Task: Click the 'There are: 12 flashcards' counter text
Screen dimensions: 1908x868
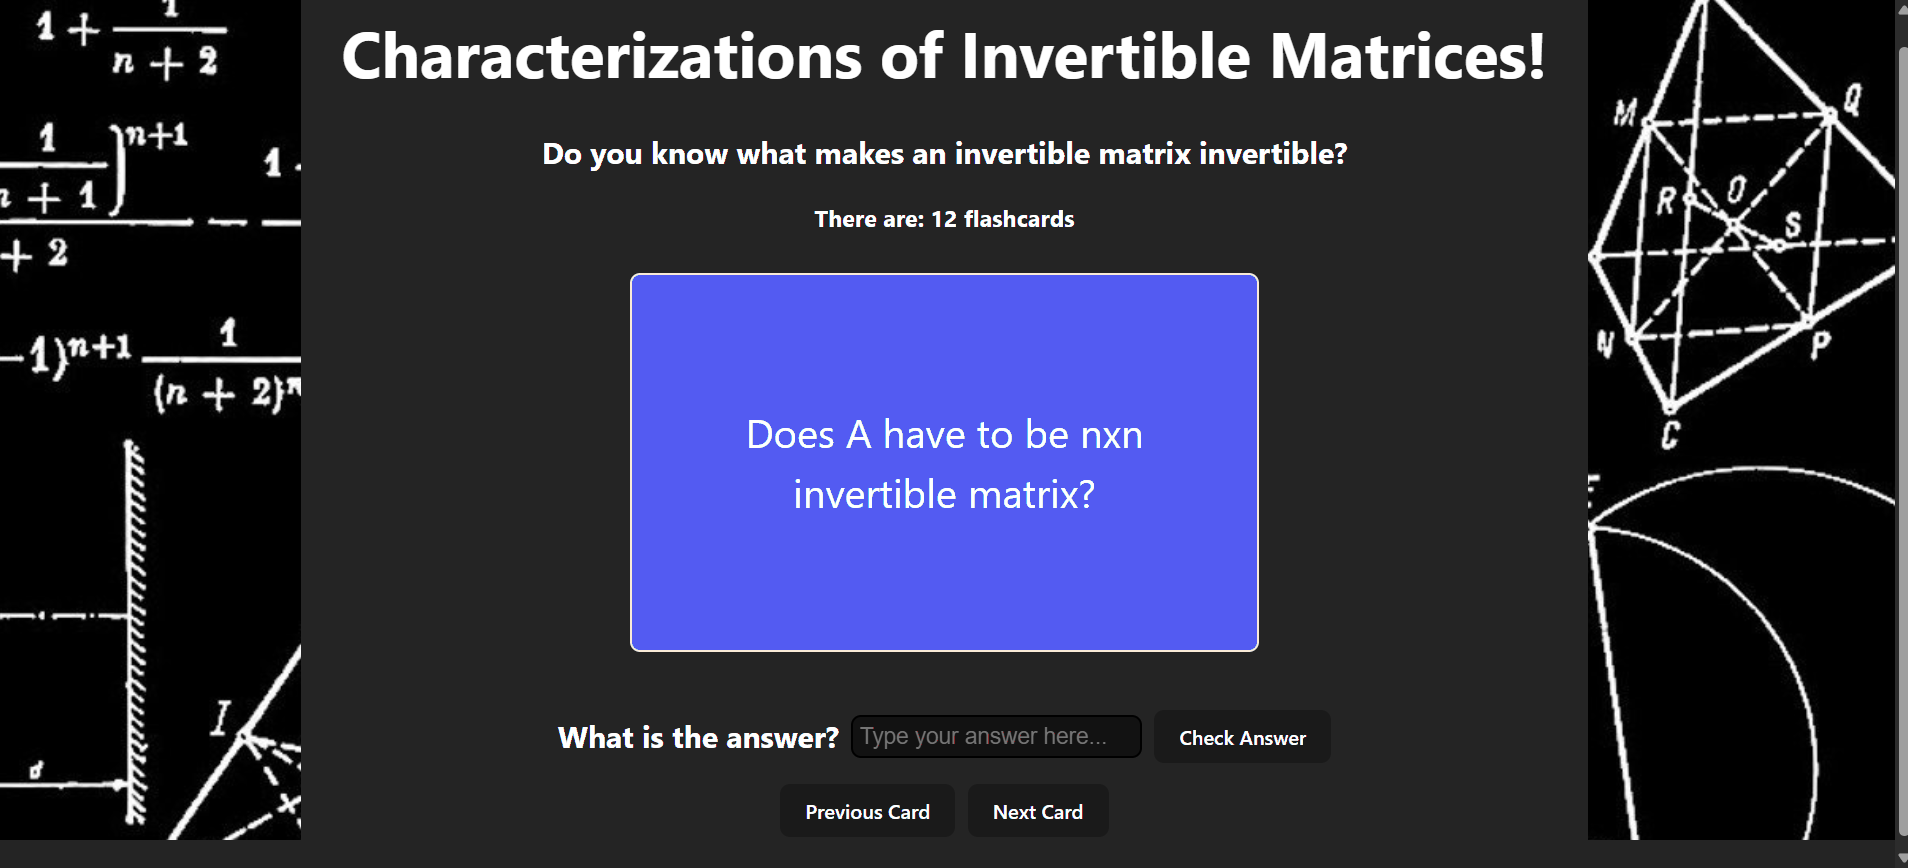Action: tap(944, 219)
